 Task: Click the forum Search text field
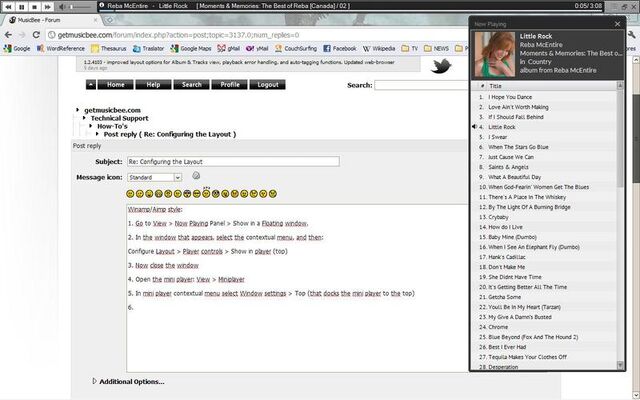(421, 85)
